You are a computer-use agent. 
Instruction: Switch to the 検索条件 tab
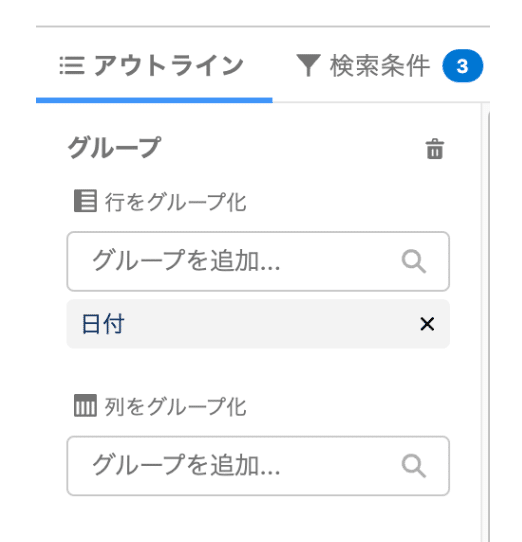[x=389, y=65]
